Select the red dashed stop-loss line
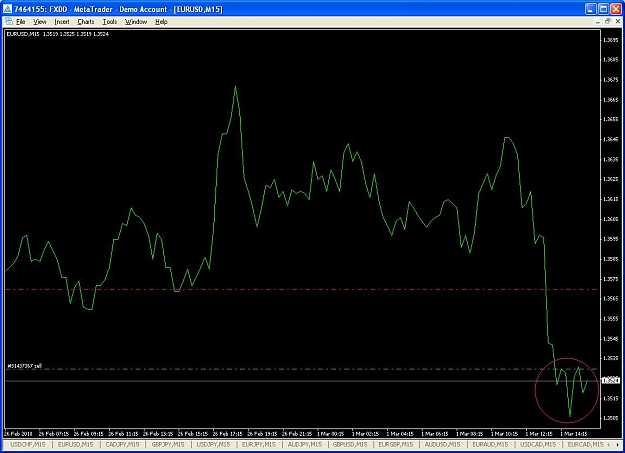 [301, 290]
